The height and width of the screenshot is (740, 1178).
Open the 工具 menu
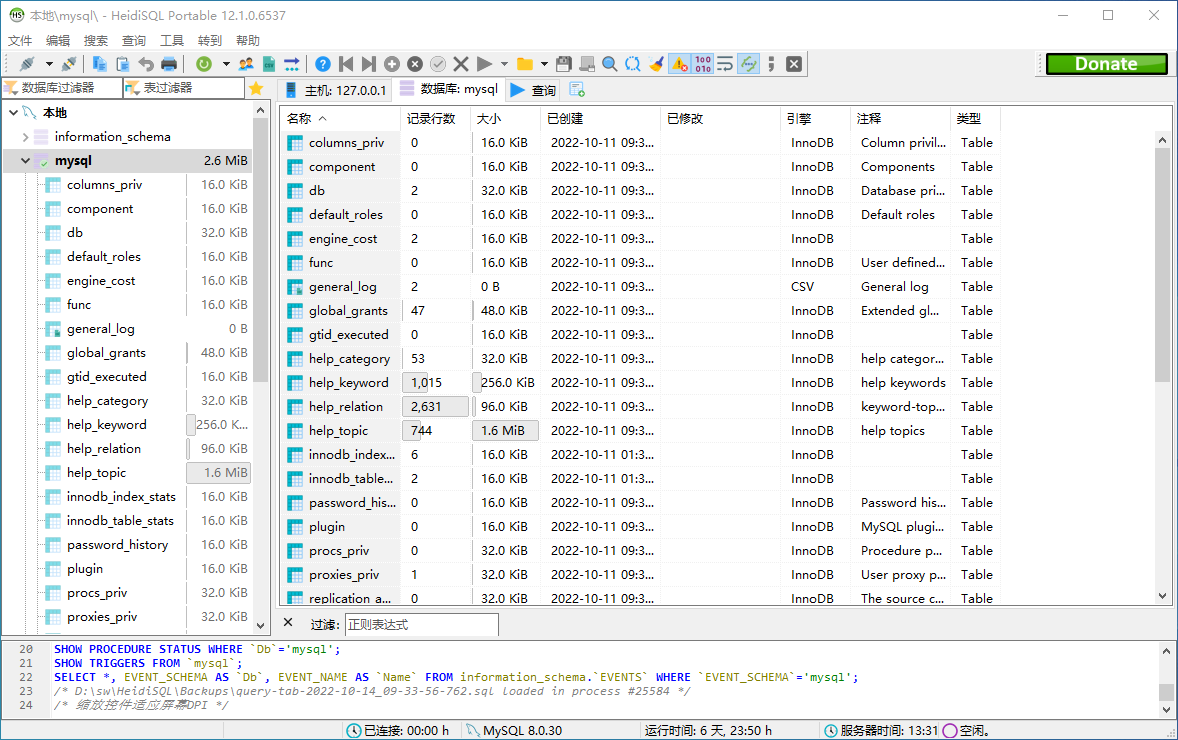tap(172, 41)
